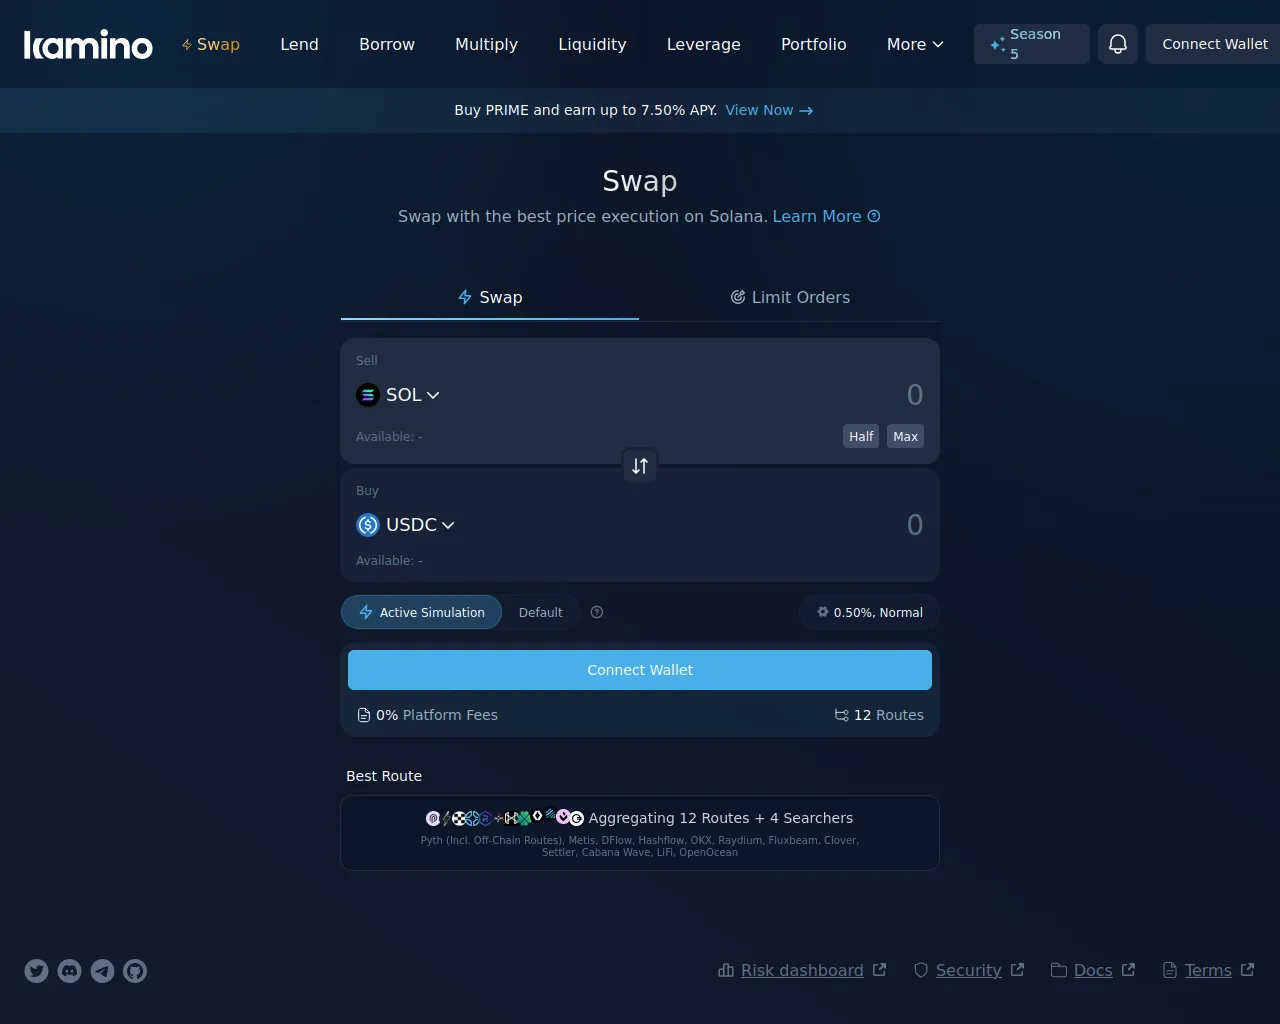Click Connect Wallet in the header
1280x1024 pixels.
pos(1213,44)
